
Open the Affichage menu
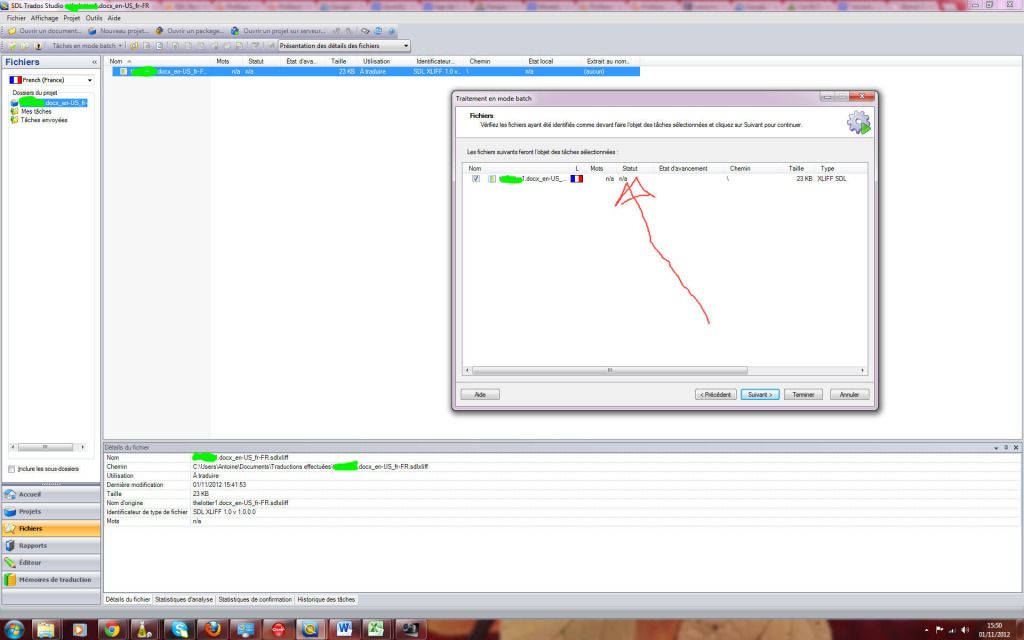click(44, 18)
